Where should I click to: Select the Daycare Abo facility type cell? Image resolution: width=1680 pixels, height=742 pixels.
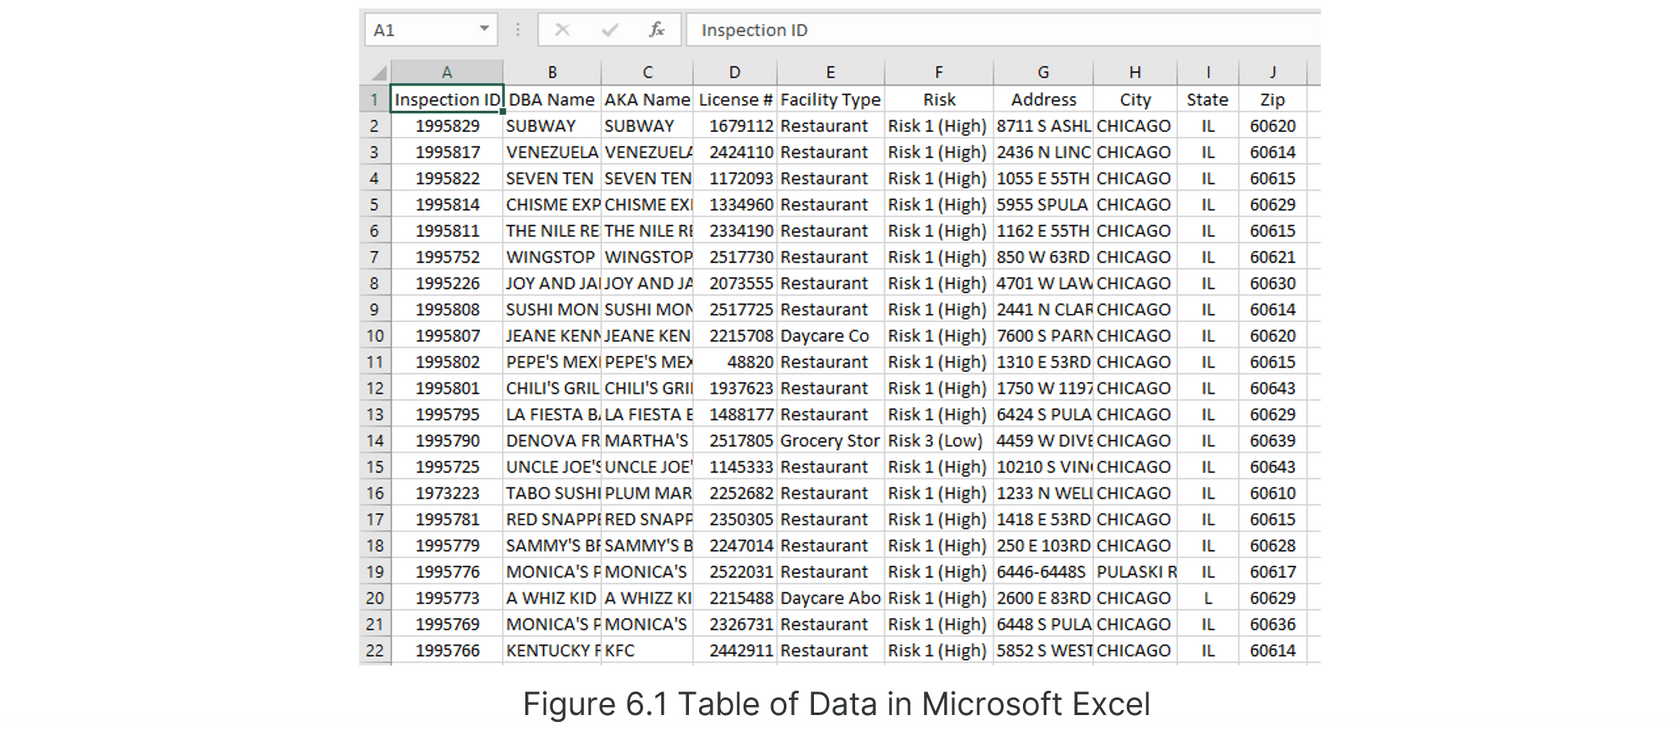(x=830, y=598)
